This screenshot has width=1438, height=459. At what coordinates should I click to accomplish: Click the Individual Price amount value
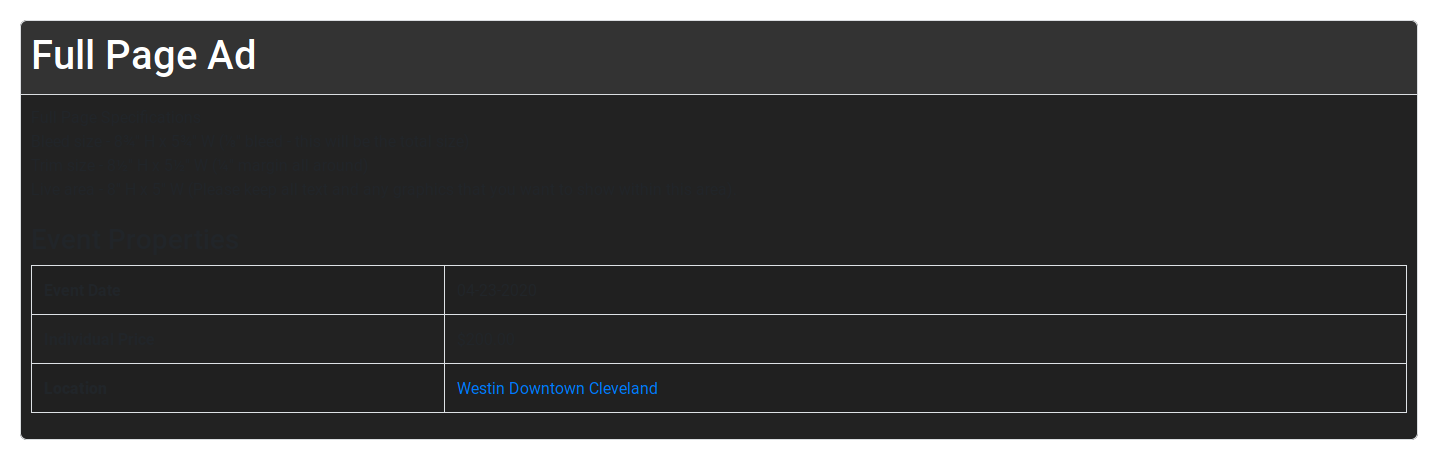pos(487,340)
